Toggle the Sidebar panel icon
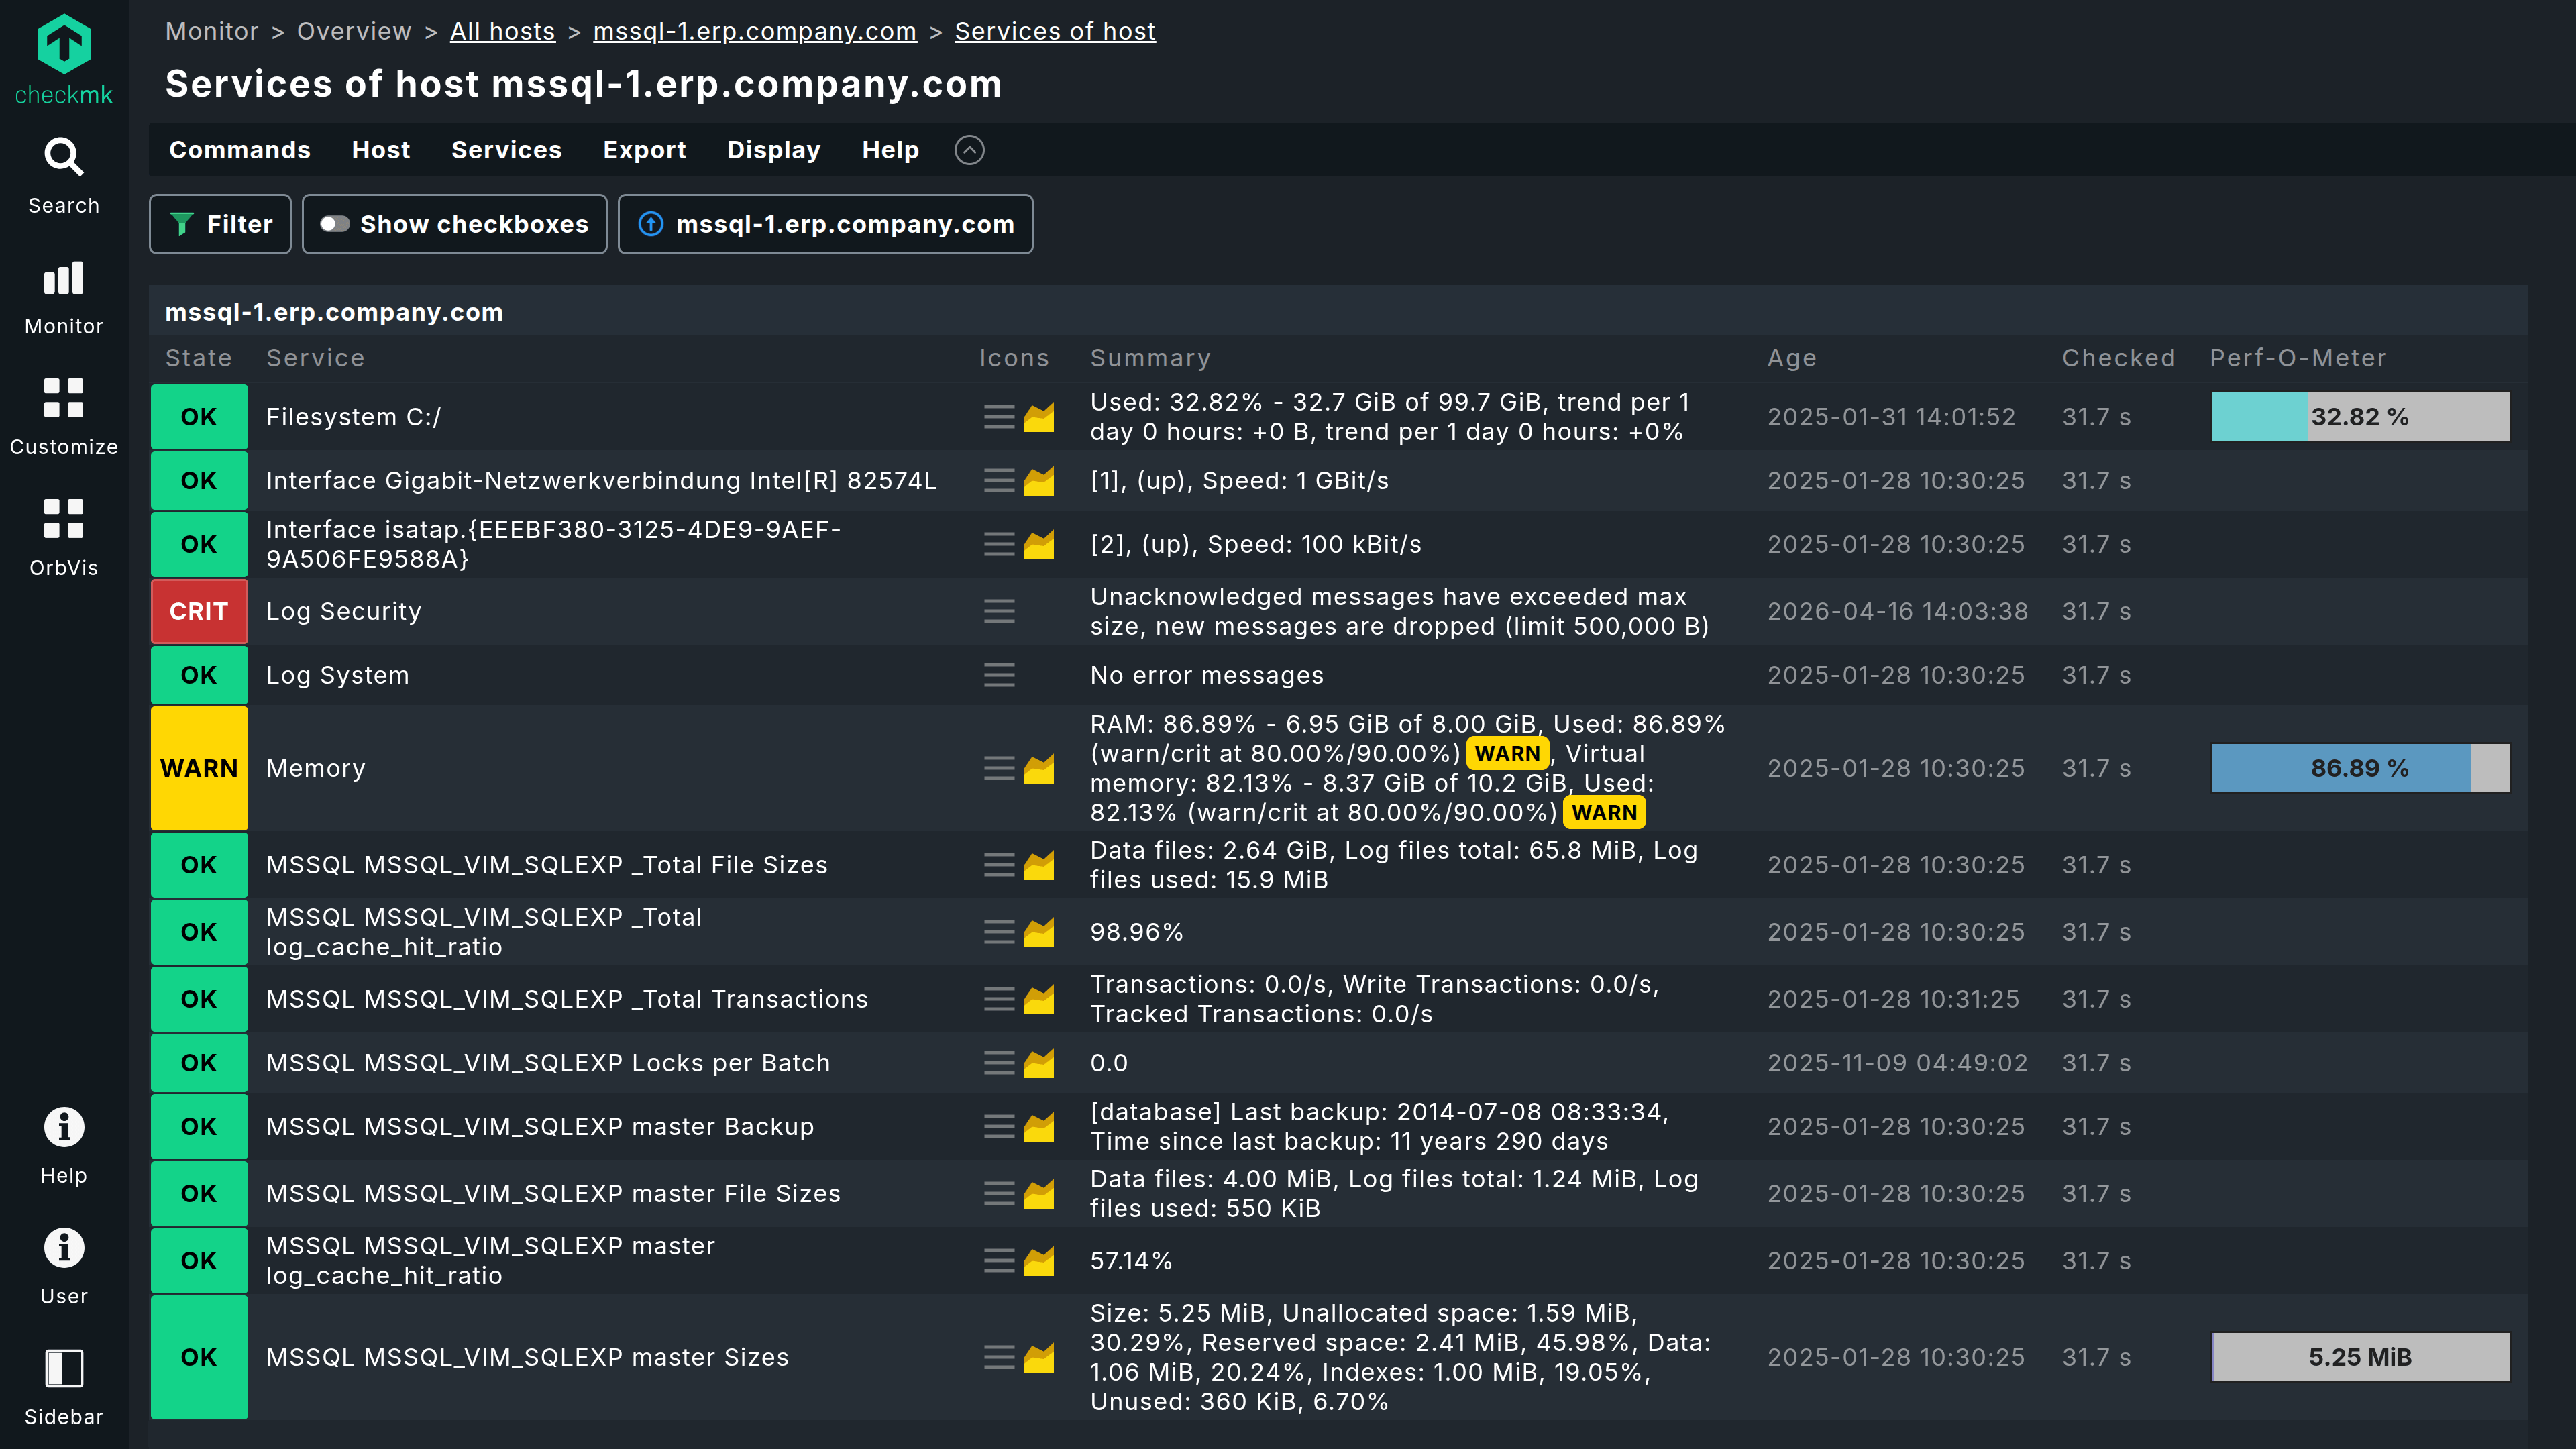 point(64,1368)
